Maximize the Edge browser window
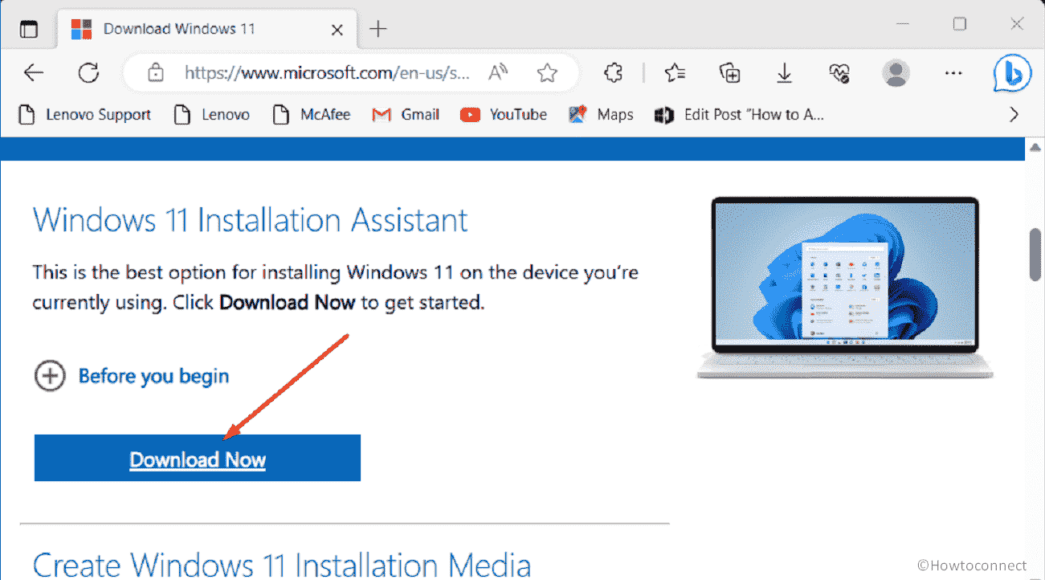The width and height of the screenshot is (1045, 580). (x=959, y=25)
